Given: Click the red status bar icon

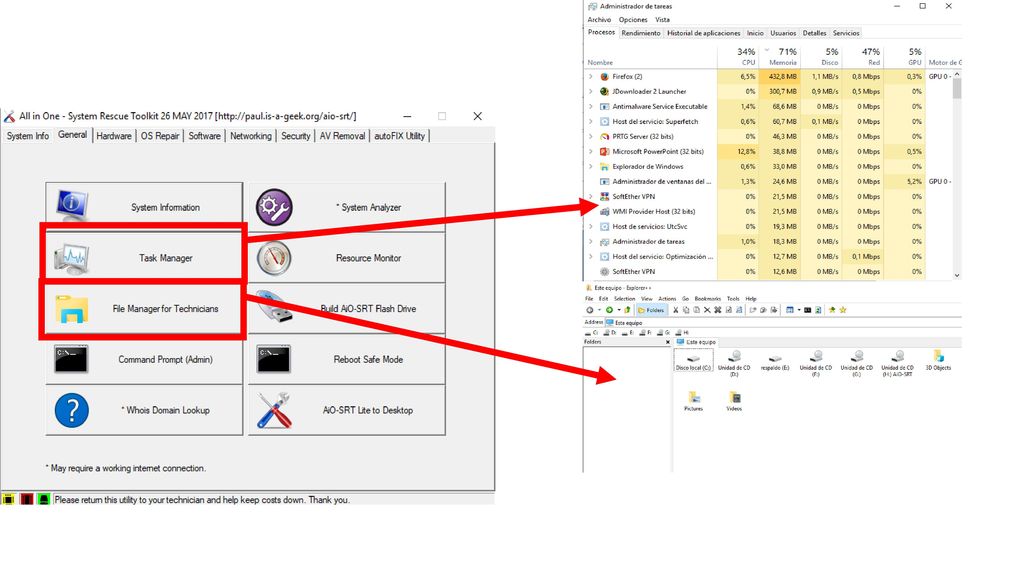Looking at the screenshot, I should pyautogui.click(x=26, y=499).
